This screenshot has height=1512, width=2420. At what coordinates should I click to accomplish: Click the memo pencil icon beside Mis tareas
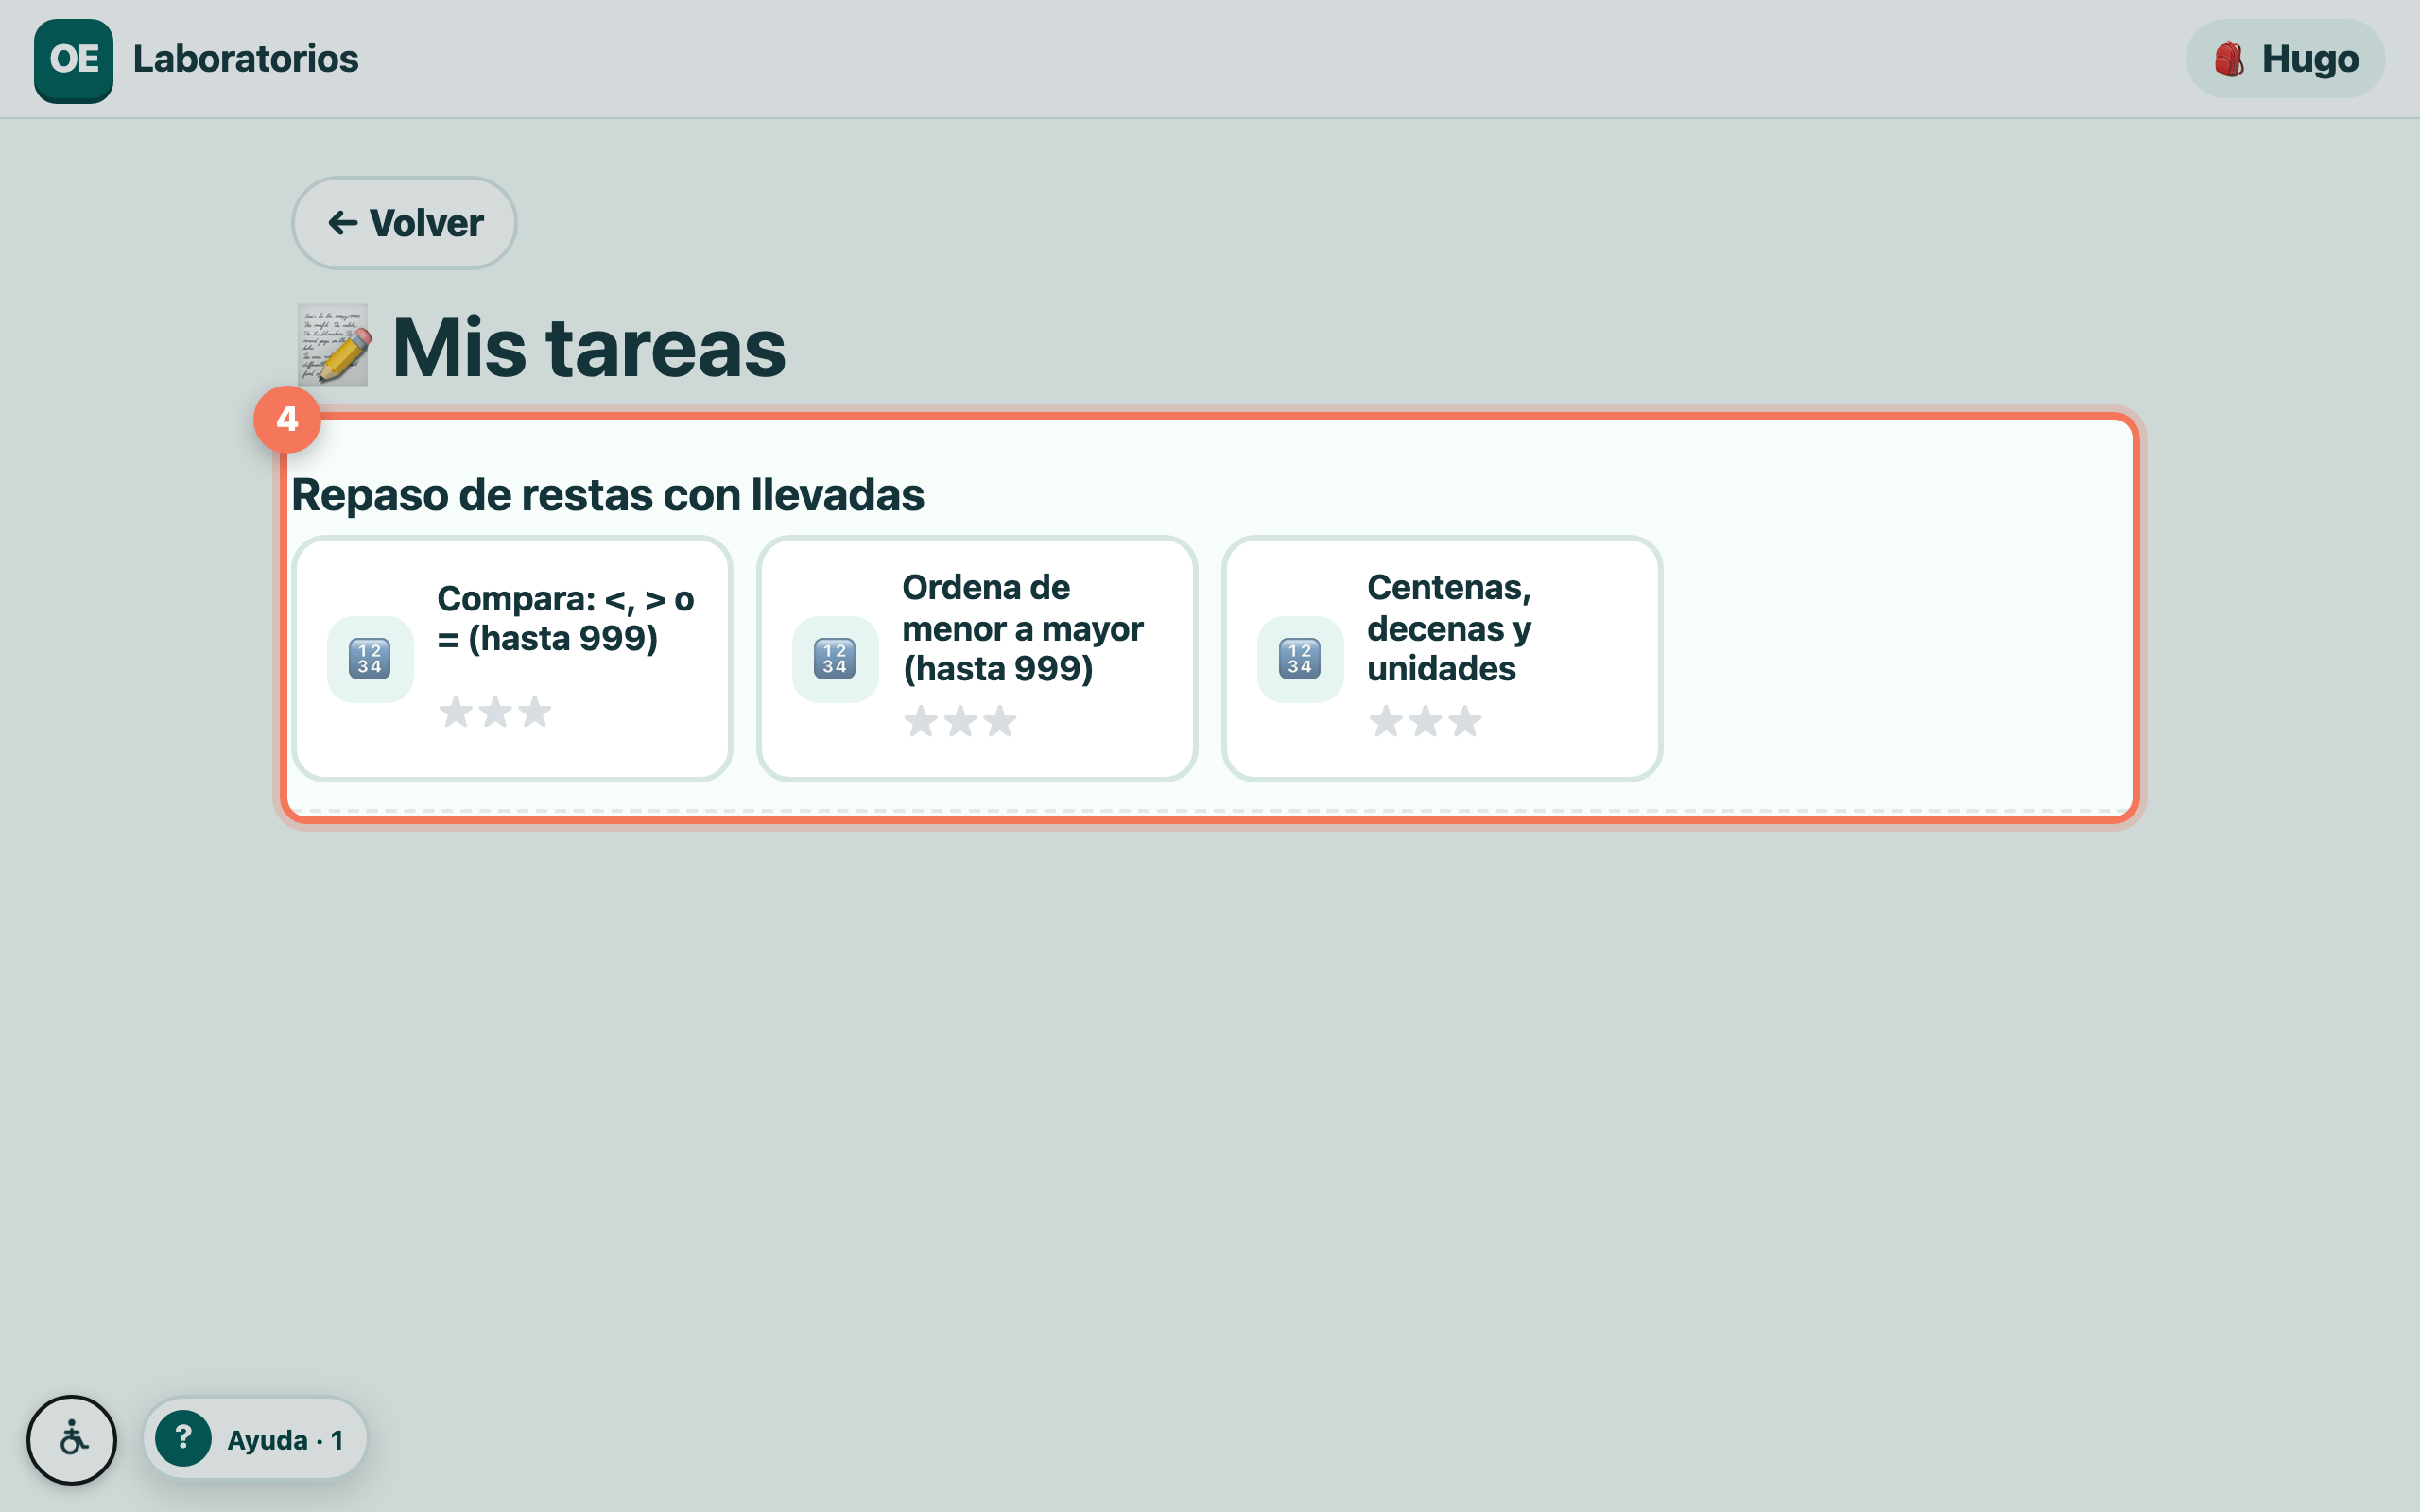pyautogui.click(x=334, y=346)
